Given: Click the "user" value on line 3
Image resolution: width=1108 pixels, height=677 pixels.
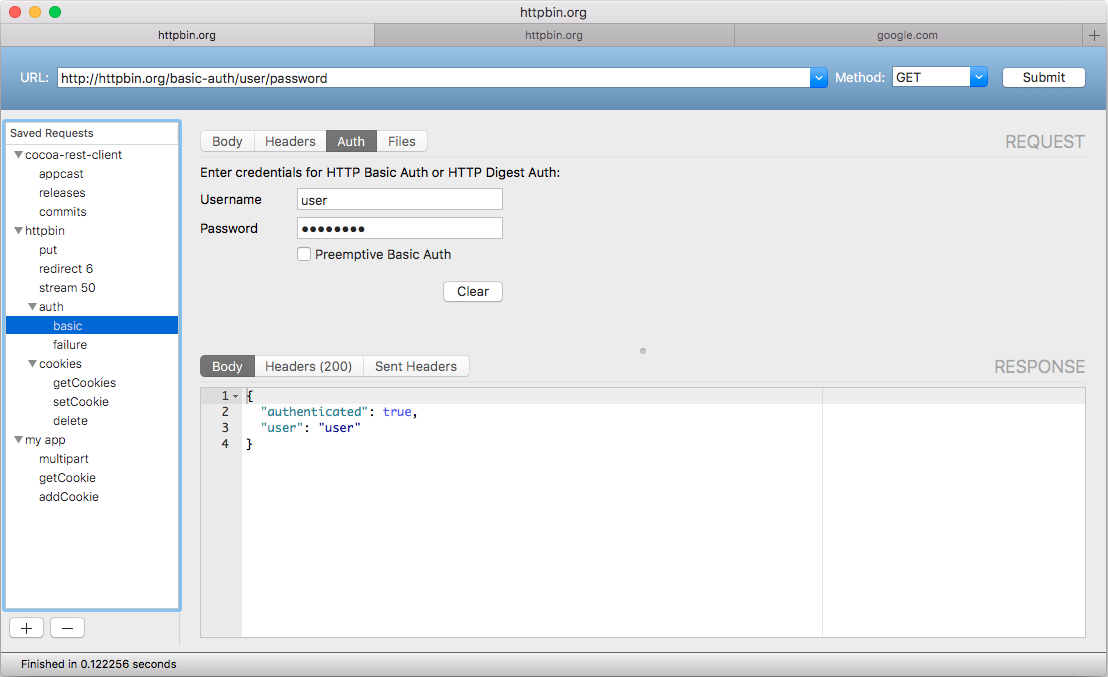Looking at the screenshot, I should pos(339,428).
